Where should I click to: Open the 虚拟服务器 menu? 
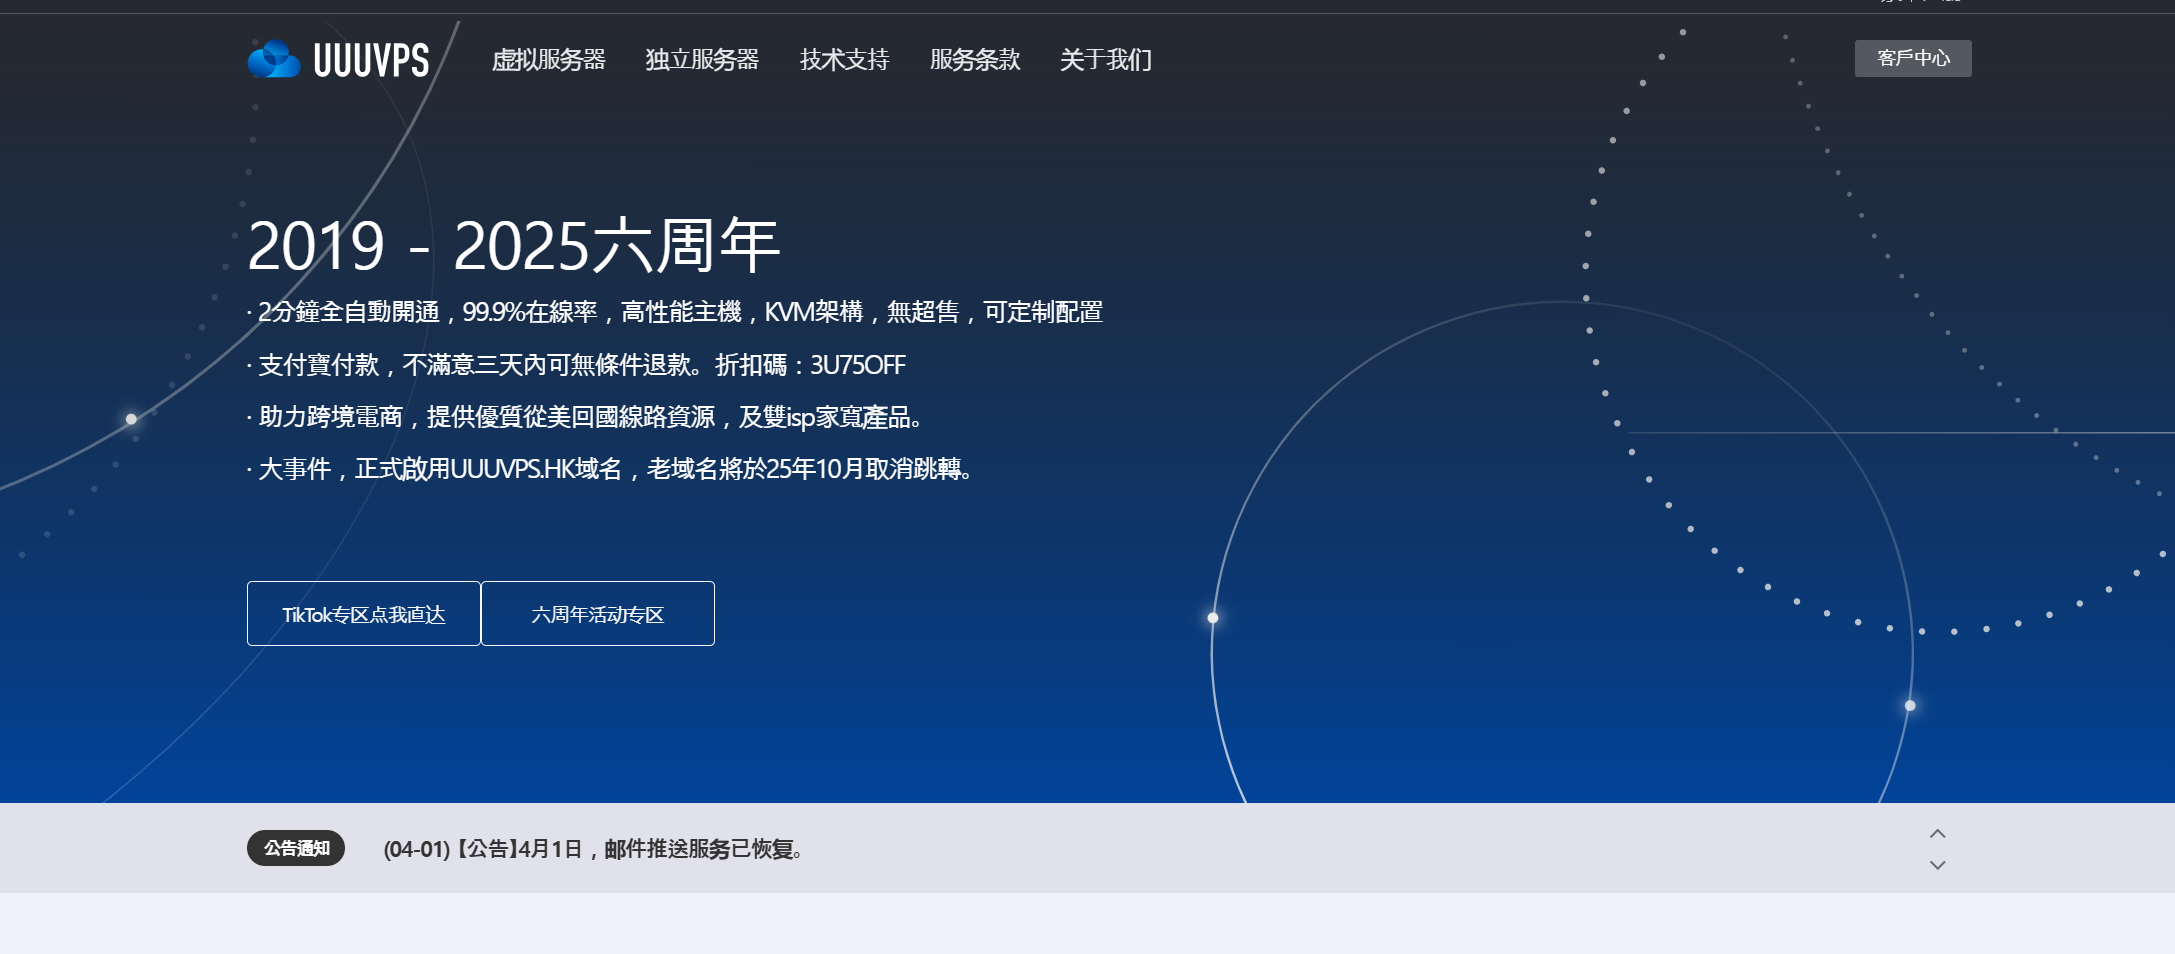(x=548, y=60)
